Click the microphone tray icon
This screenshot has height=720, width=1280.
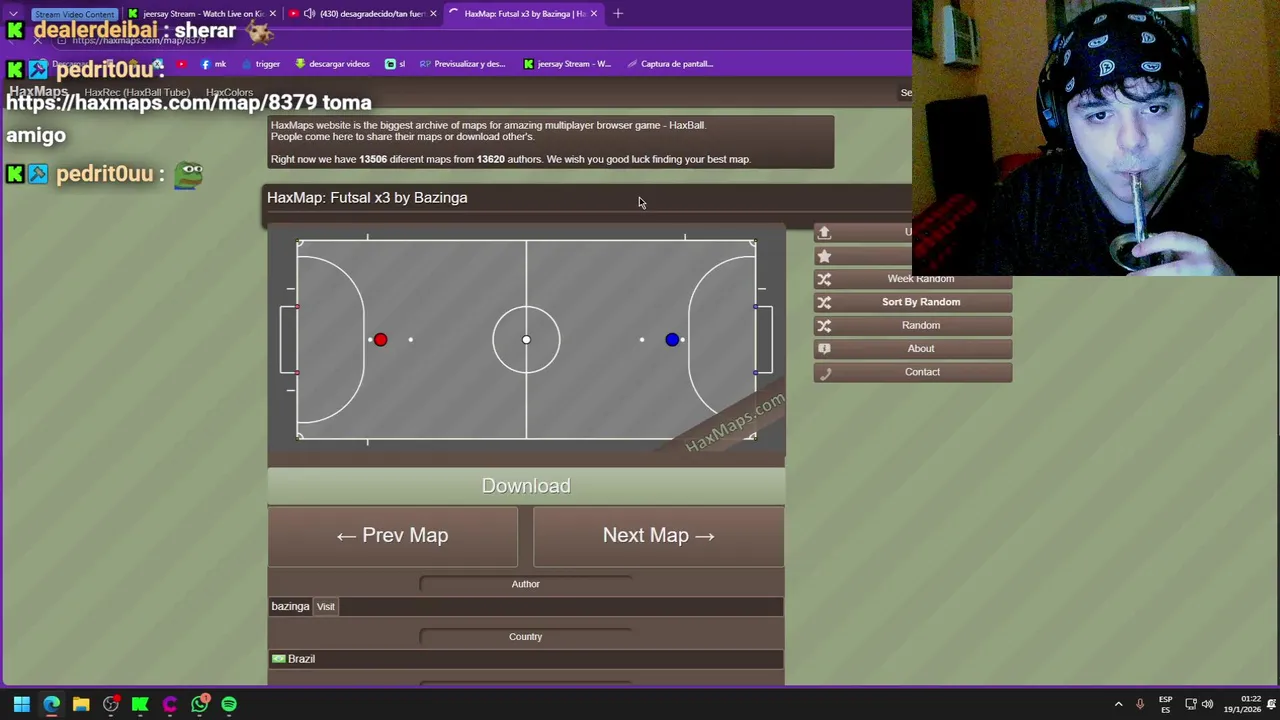click(x=1140, y=704)
